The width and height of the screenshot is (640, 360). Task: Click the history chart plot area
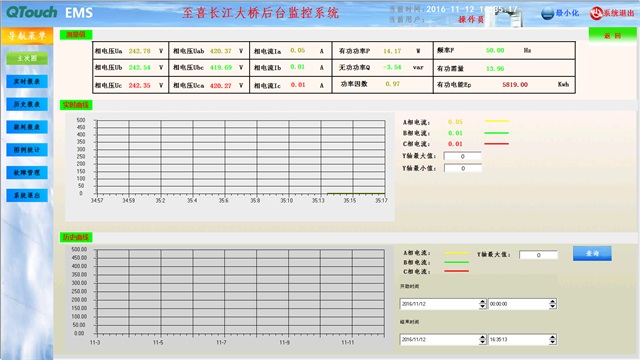[x=241, y=292]
